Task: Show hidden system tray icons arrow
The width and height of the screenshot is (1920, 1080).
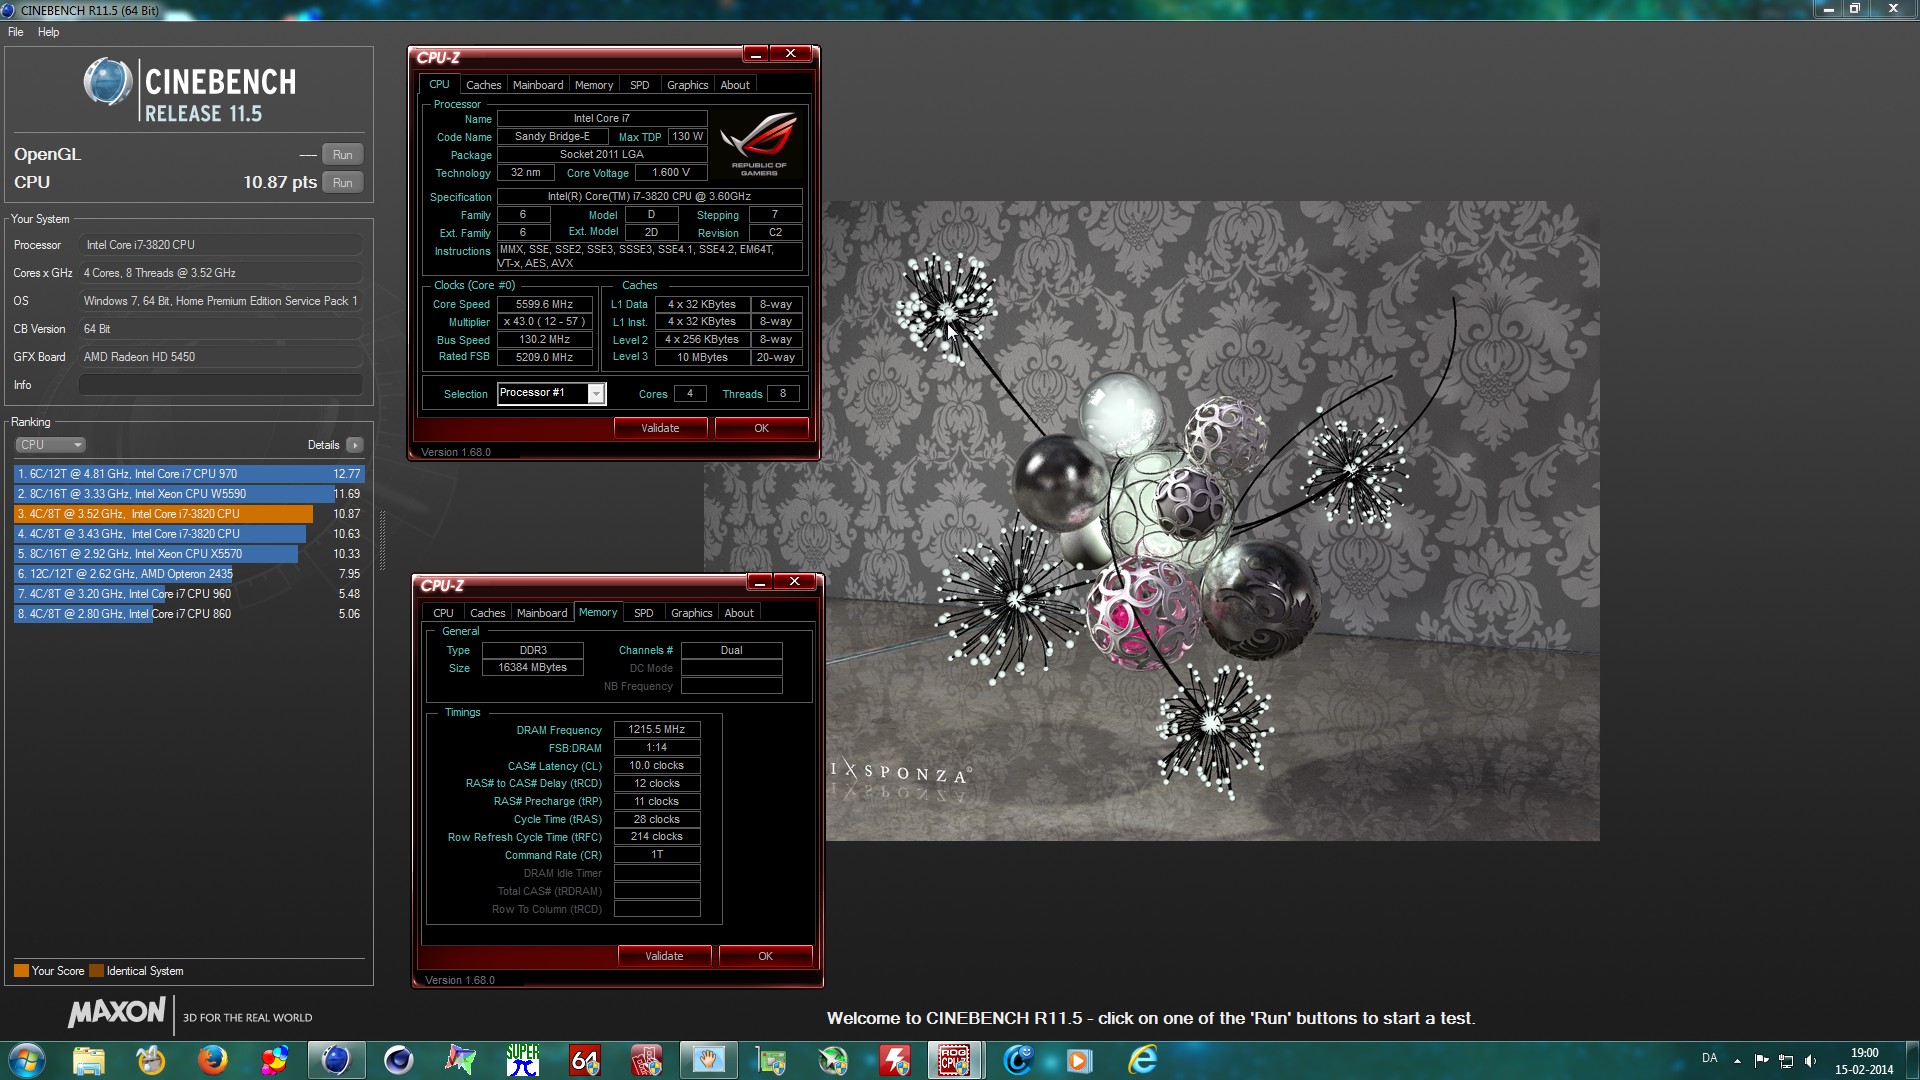Action: point(1737,1060)
